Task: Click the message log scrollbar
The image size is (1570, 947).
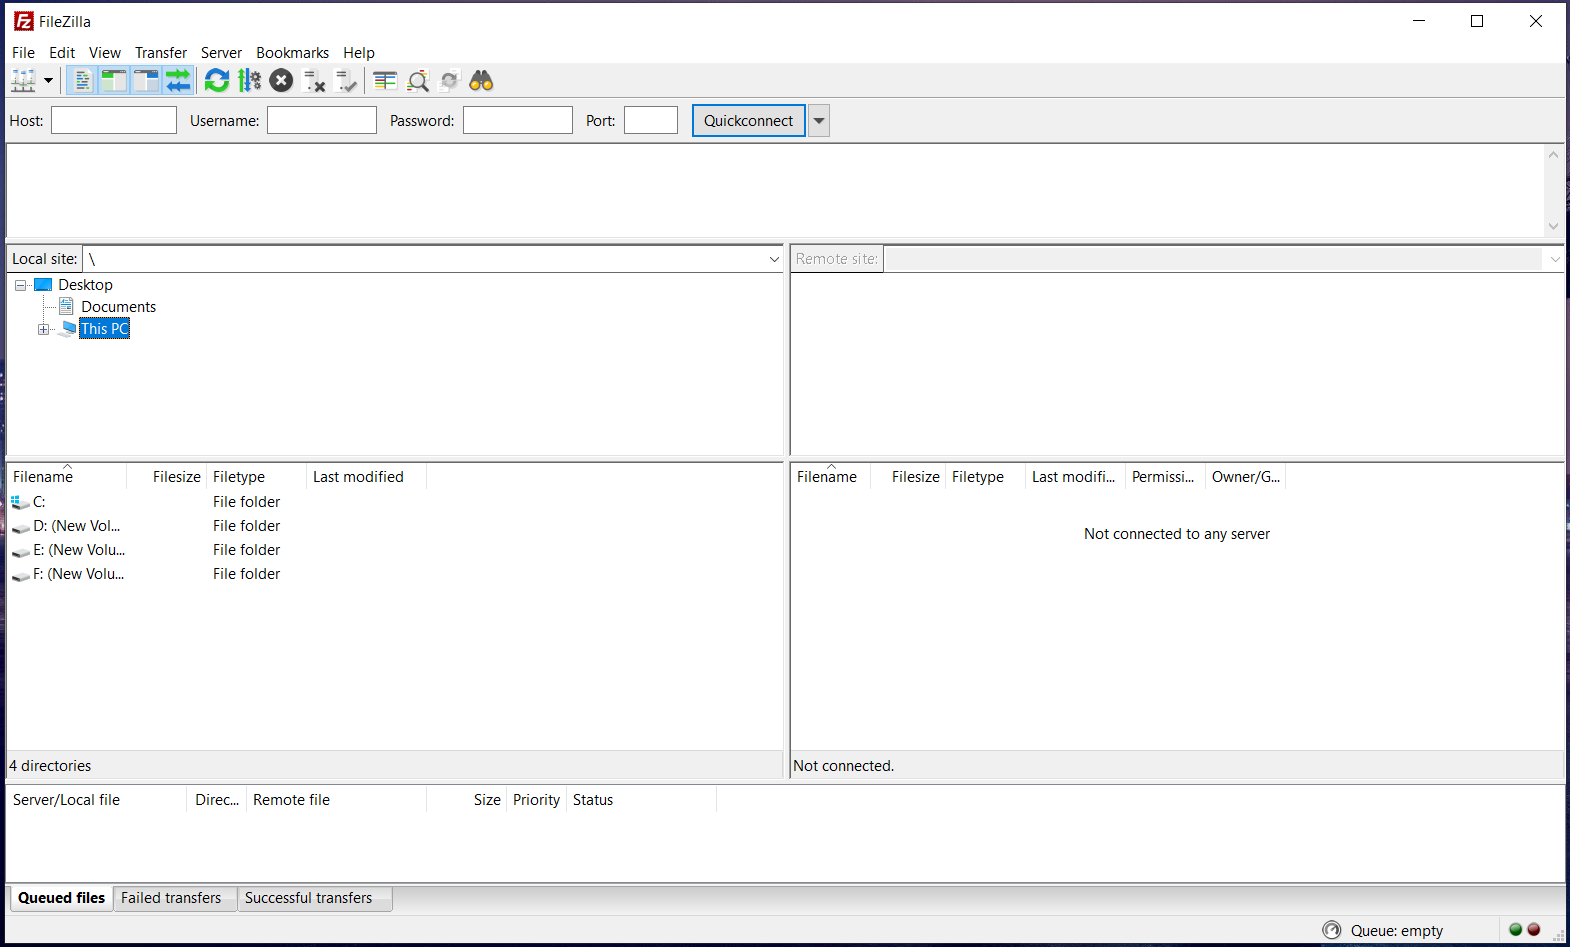Action: (x=1553, y=190)
